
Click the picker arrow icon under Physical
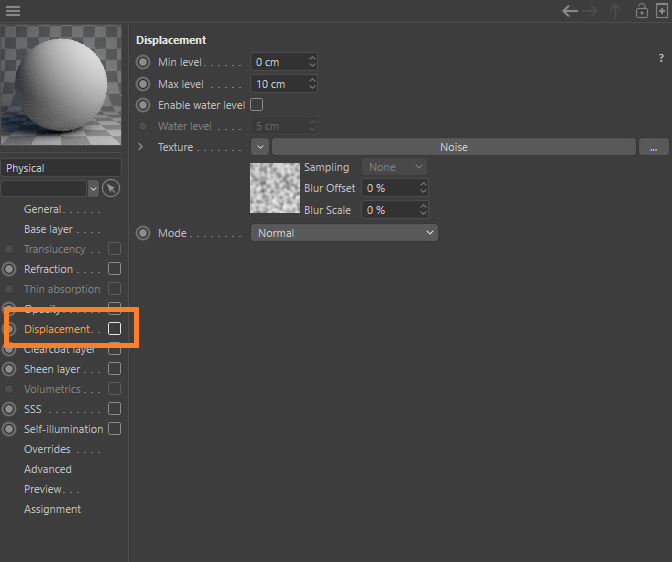point(111,188)
